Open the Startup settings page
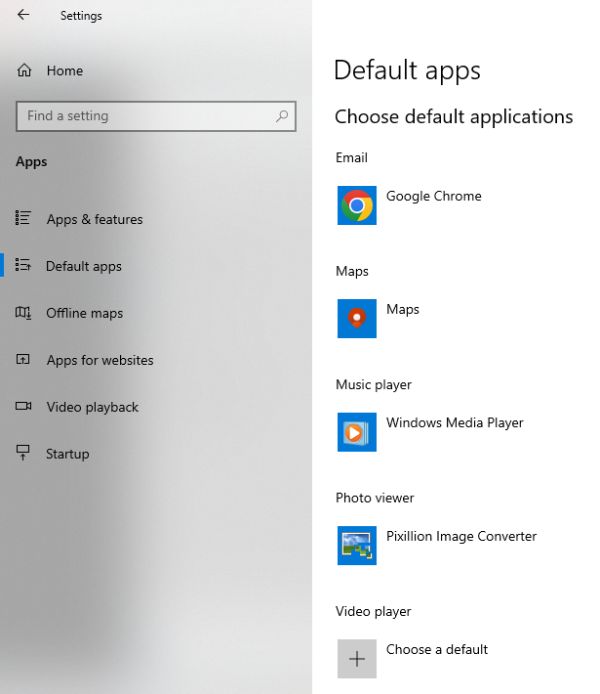The height and width of the screenshot is (694, 600). point(67,454)
